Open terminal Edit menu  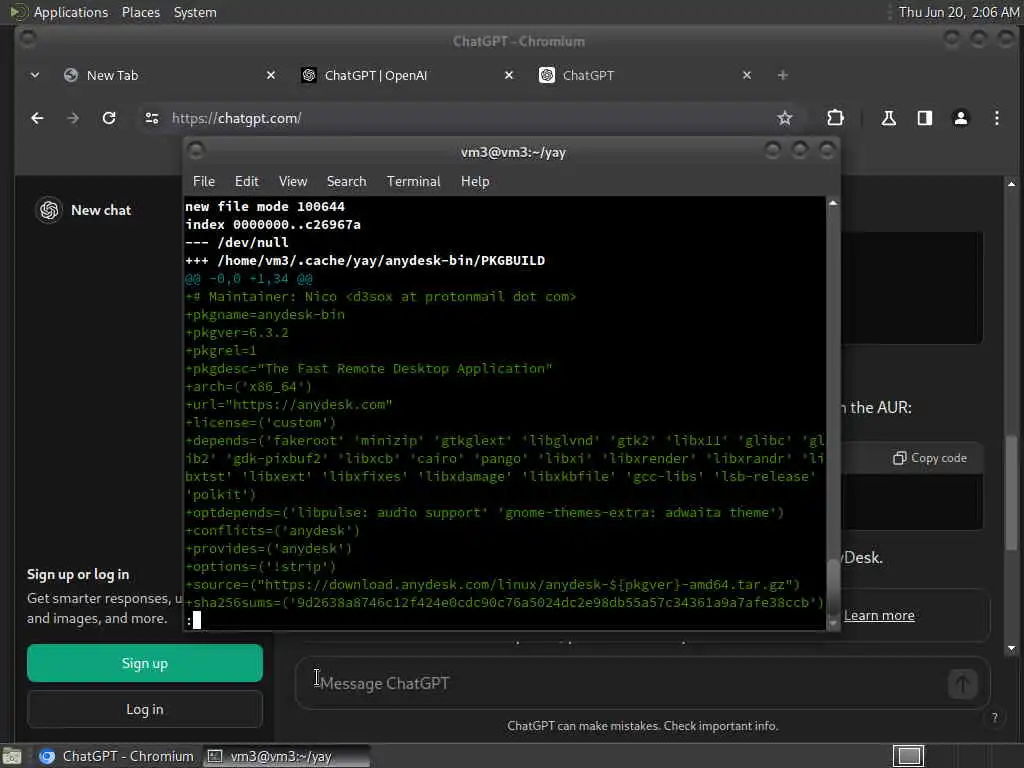[x=246, y=182]
